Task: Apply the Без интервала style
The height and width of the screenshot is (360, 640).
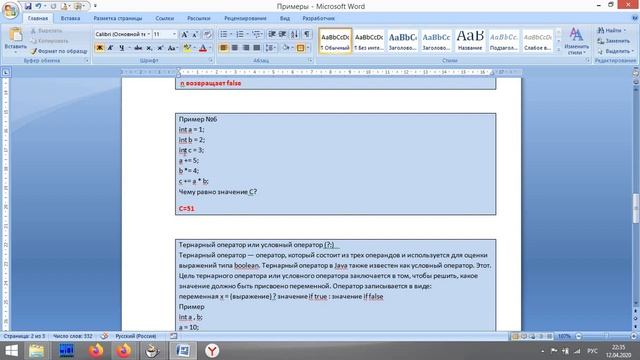Action: pyautogui.click(x=369, y=41)
